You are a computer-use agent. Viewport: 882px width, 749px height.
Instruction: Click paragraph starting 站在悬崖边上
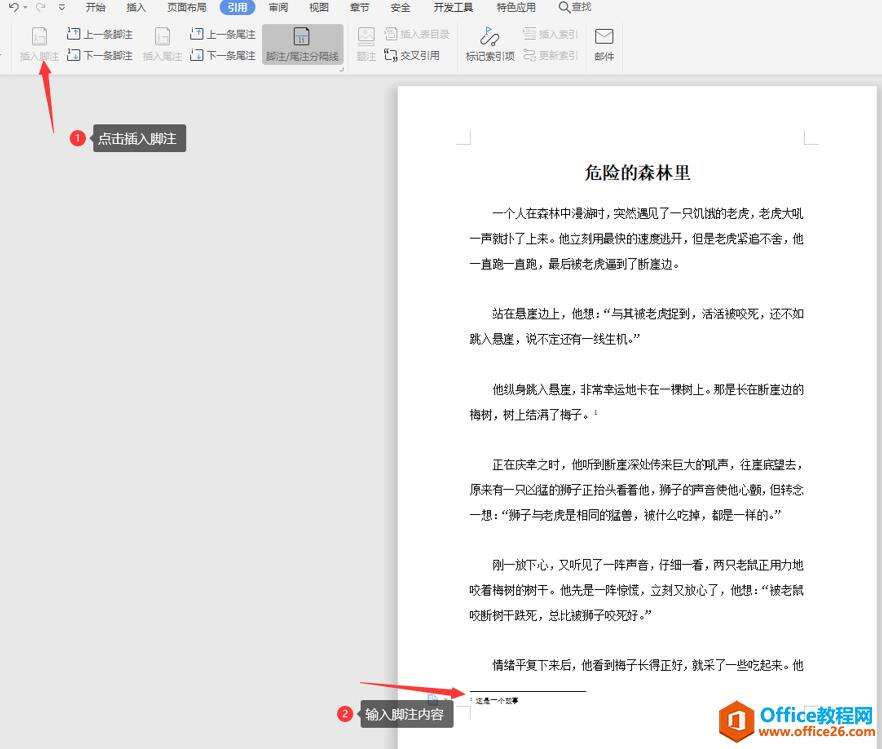pos(636,326)
